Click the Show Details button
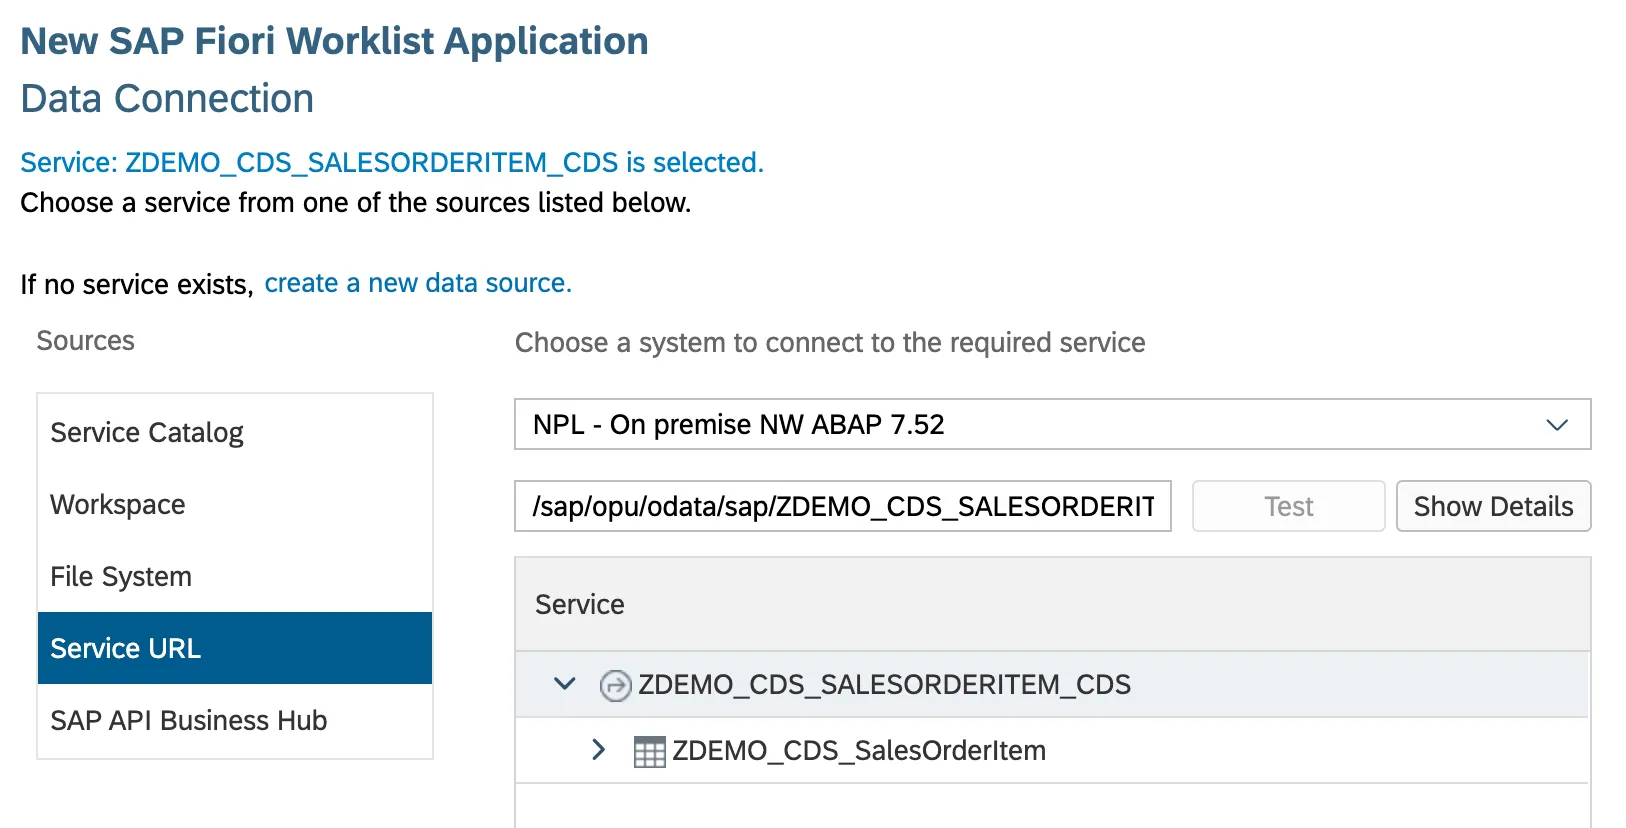1626x828 pixels. (1492, 507)
